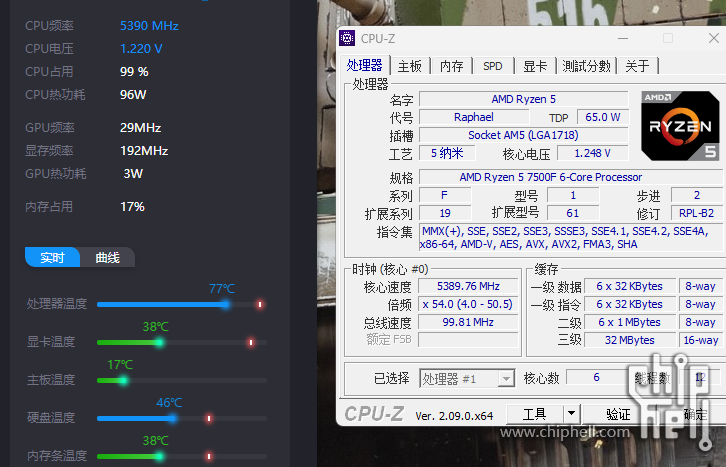The image size is (726, 467).
Task: Click the 总线速度 field 99.81 MHz
Action: tap(468, 322)
